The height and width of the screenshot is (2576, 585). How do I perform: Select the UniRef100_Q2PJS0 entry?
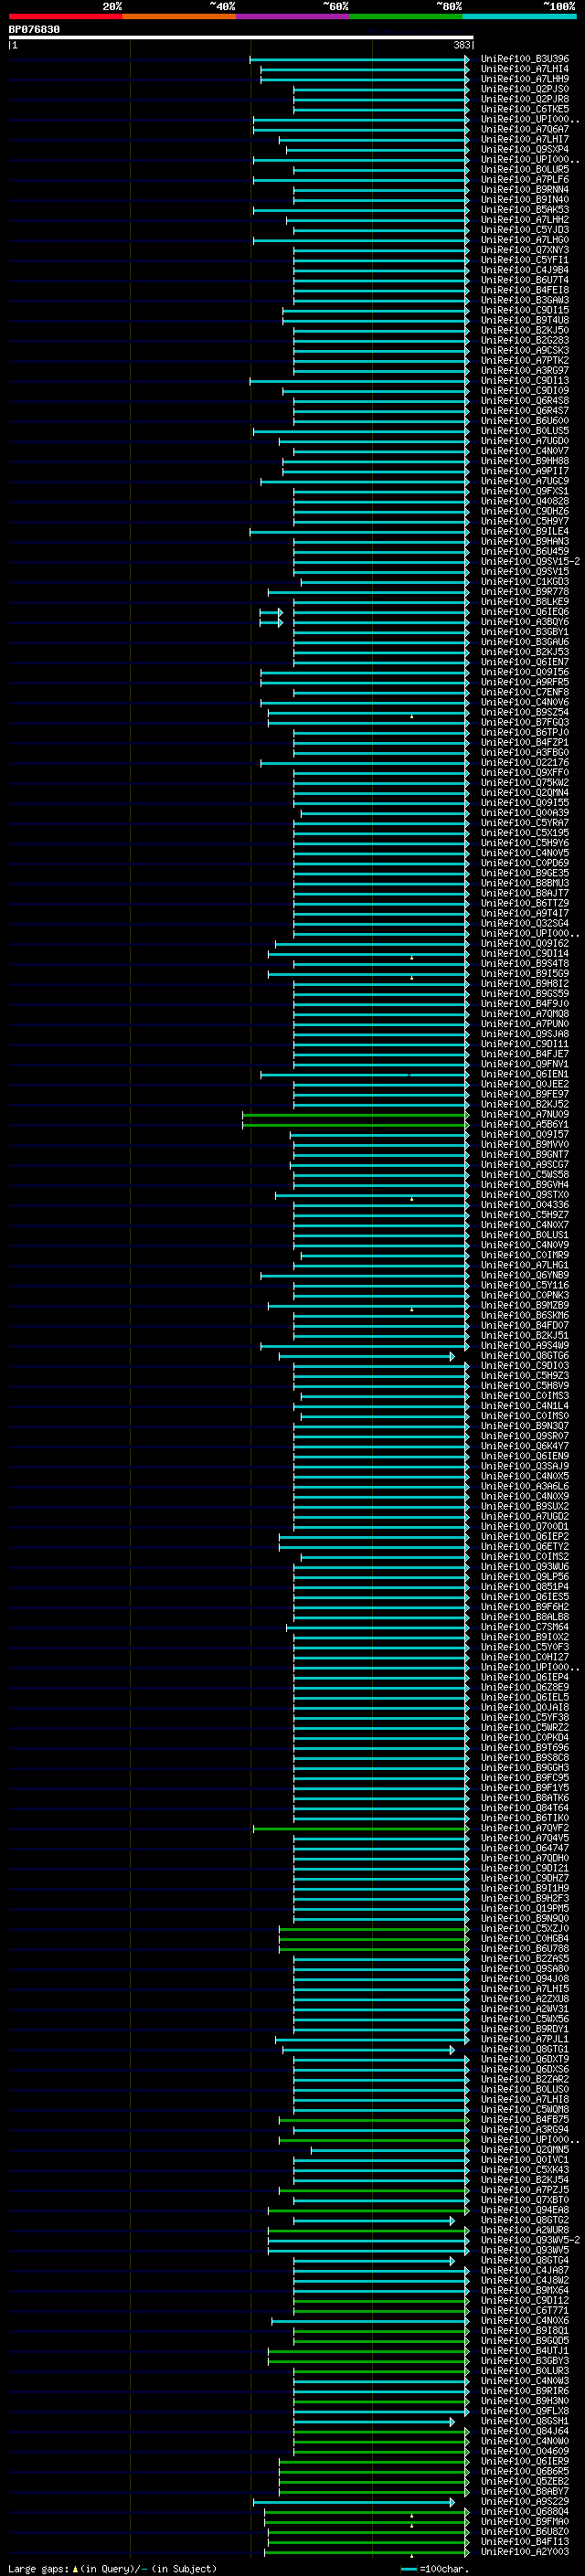(x=524, y=89)
